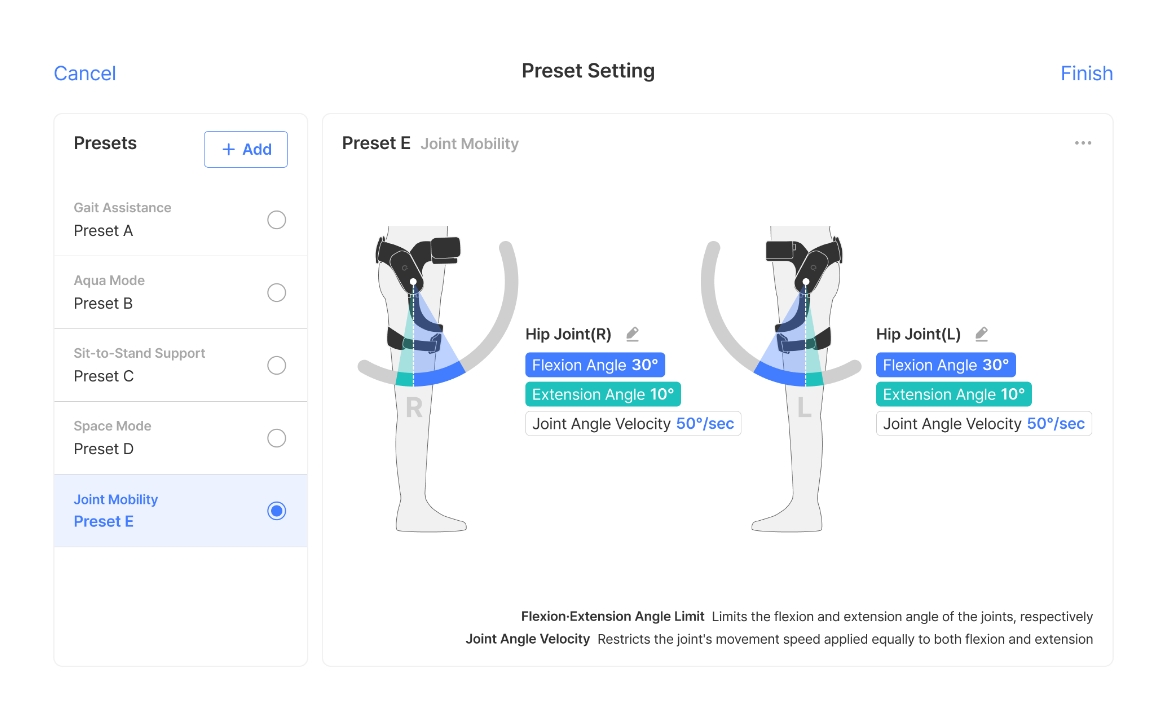The height and width of the screenshot is (723, 1166).
Task: Edit the right hip Flexion Angle value
Action: pyautogui.click(x=595, y=365)
